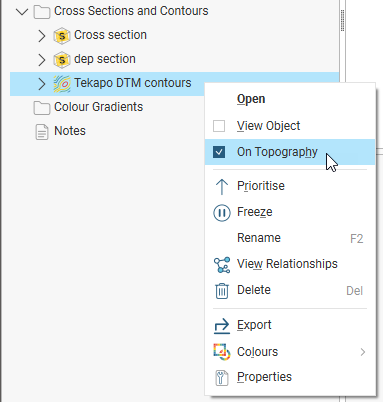Click the View Relationships graph icon
The width and height of the screenshot is (383, 402).
[x=222, y=265]
